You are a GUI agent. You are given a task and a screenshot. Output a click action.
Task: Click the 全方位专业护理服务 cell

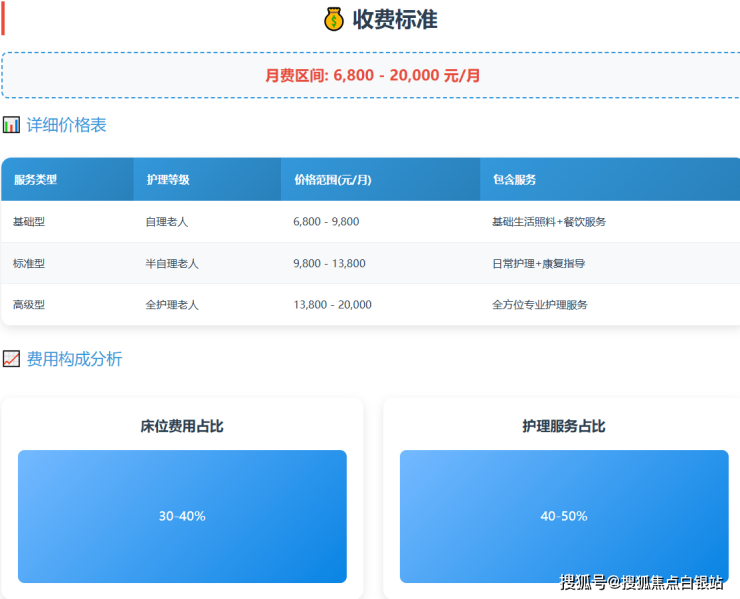pyautogui.click(x=540, y=305)
